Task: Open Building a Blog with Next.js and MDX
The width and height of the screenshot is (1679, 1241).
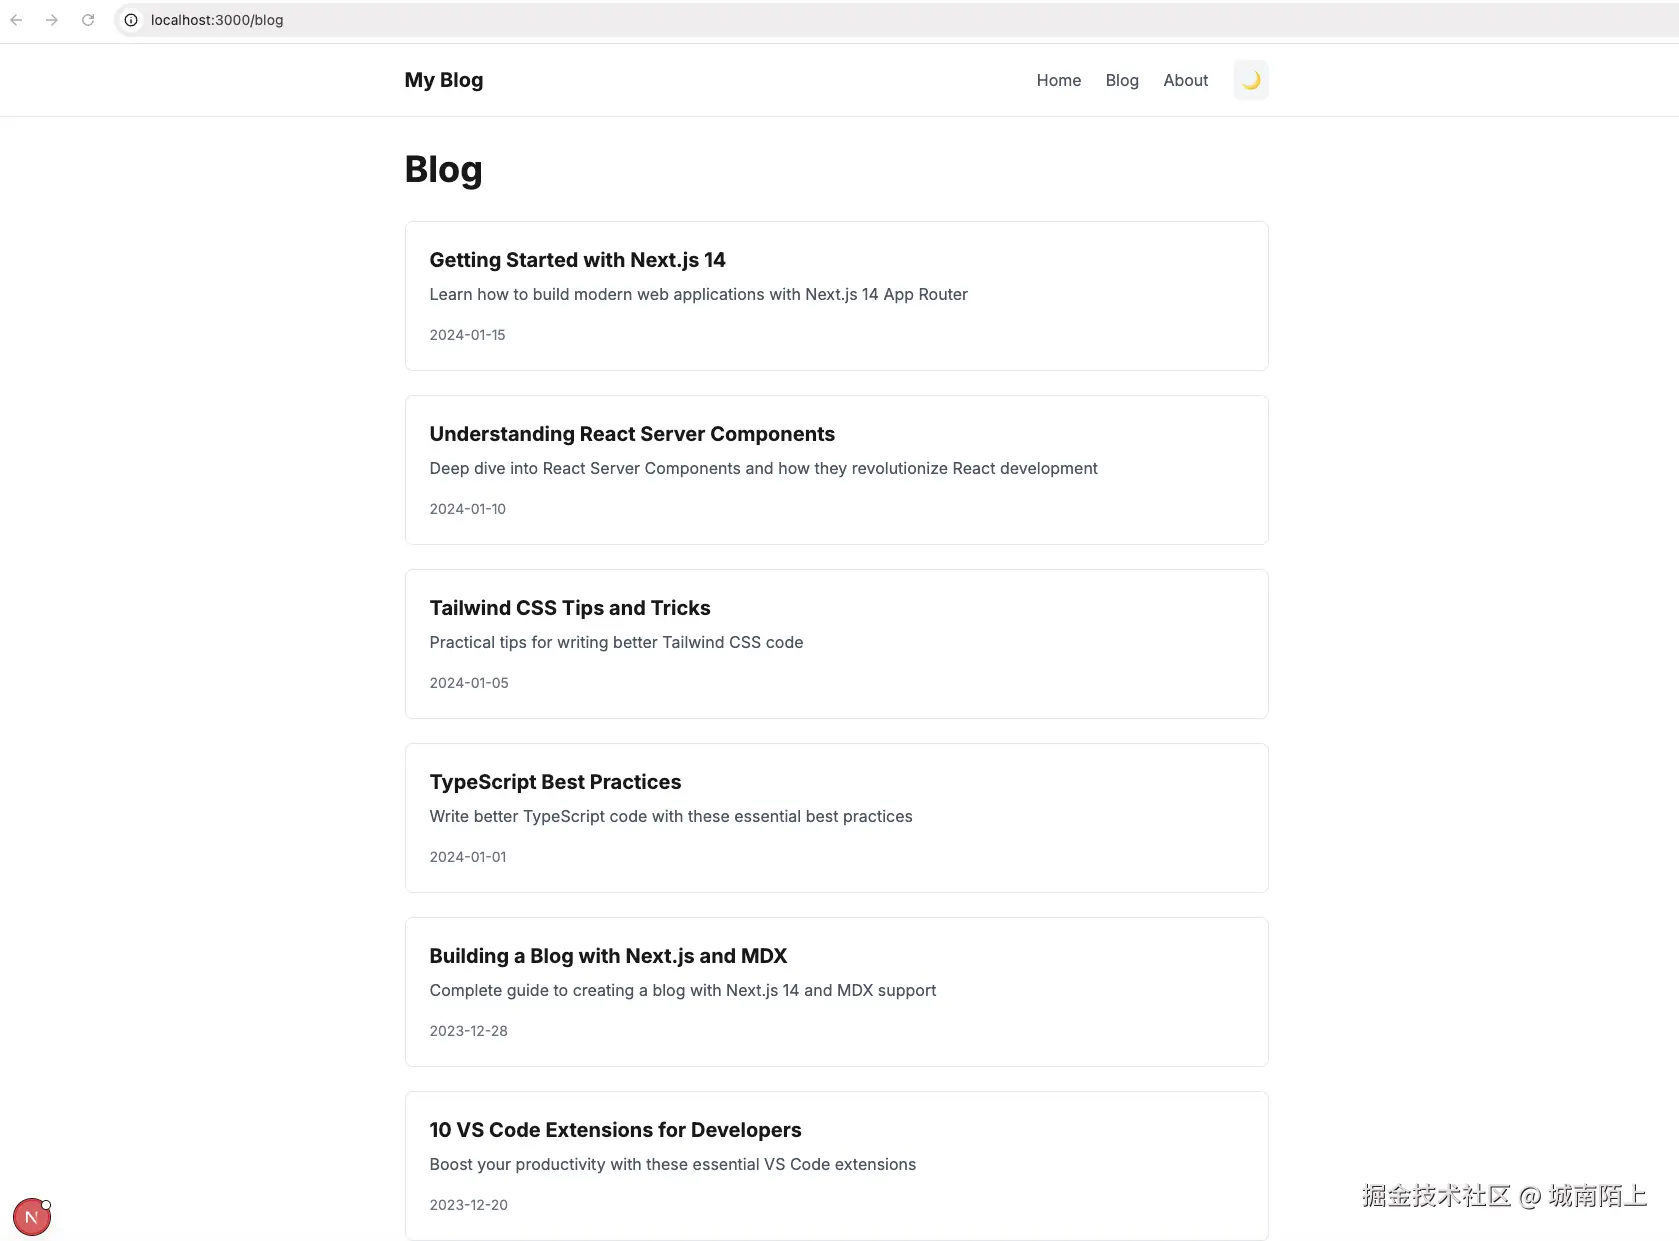Action: [608, 957]
